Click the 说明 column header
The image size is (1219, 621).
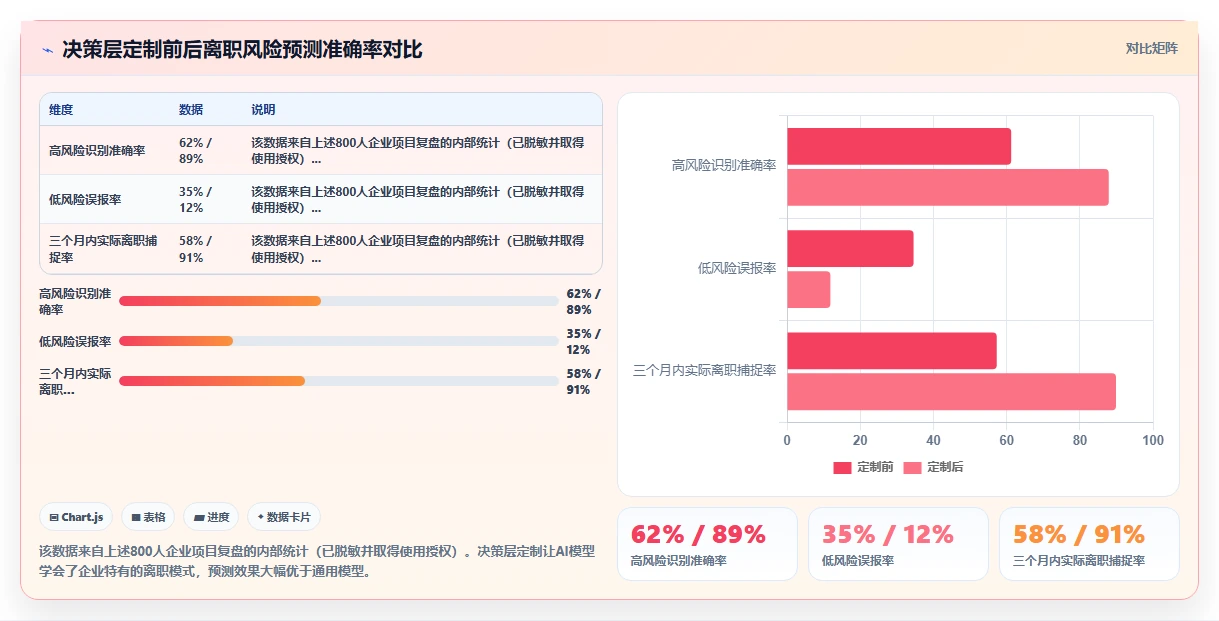tap(263, 110)
